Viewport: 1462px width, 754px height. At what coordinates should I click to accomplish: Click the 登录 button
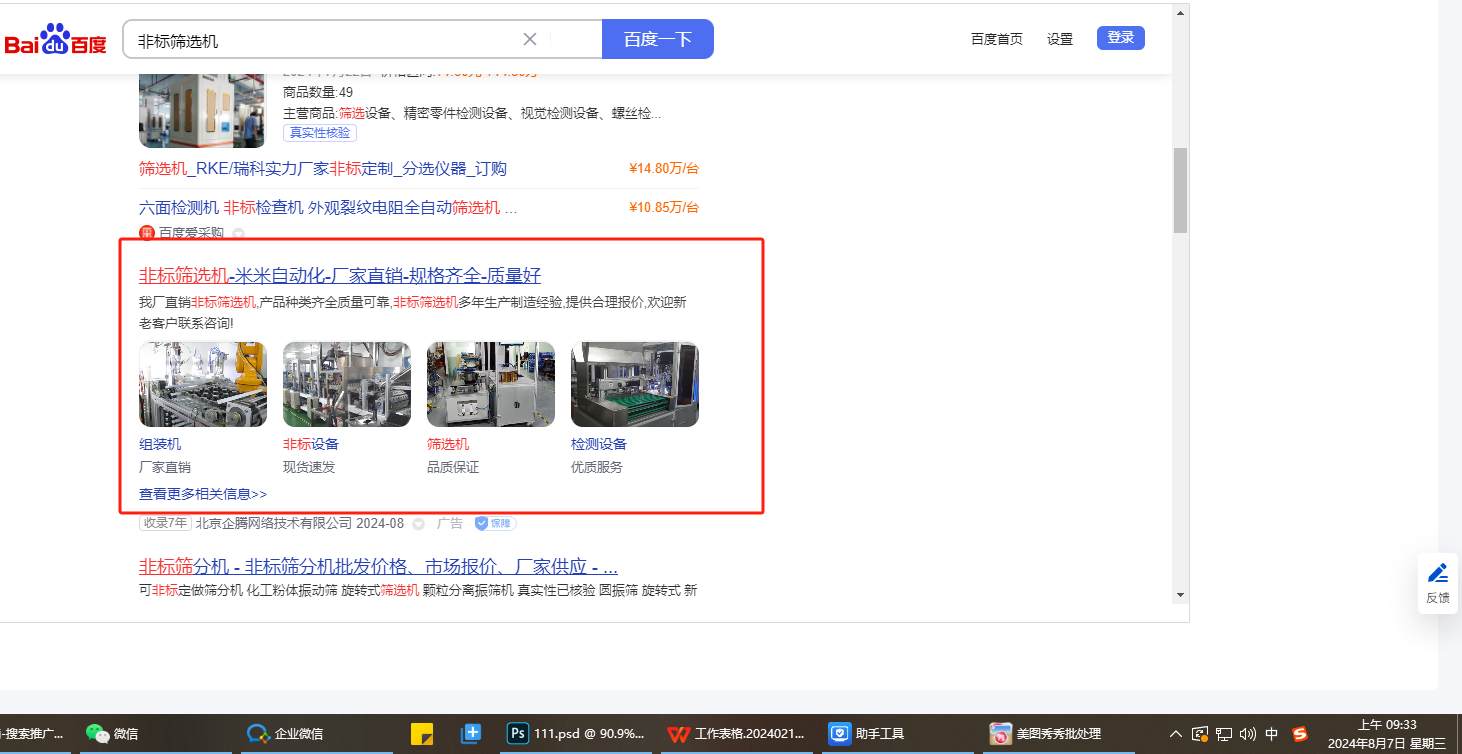pos(1121,38)
